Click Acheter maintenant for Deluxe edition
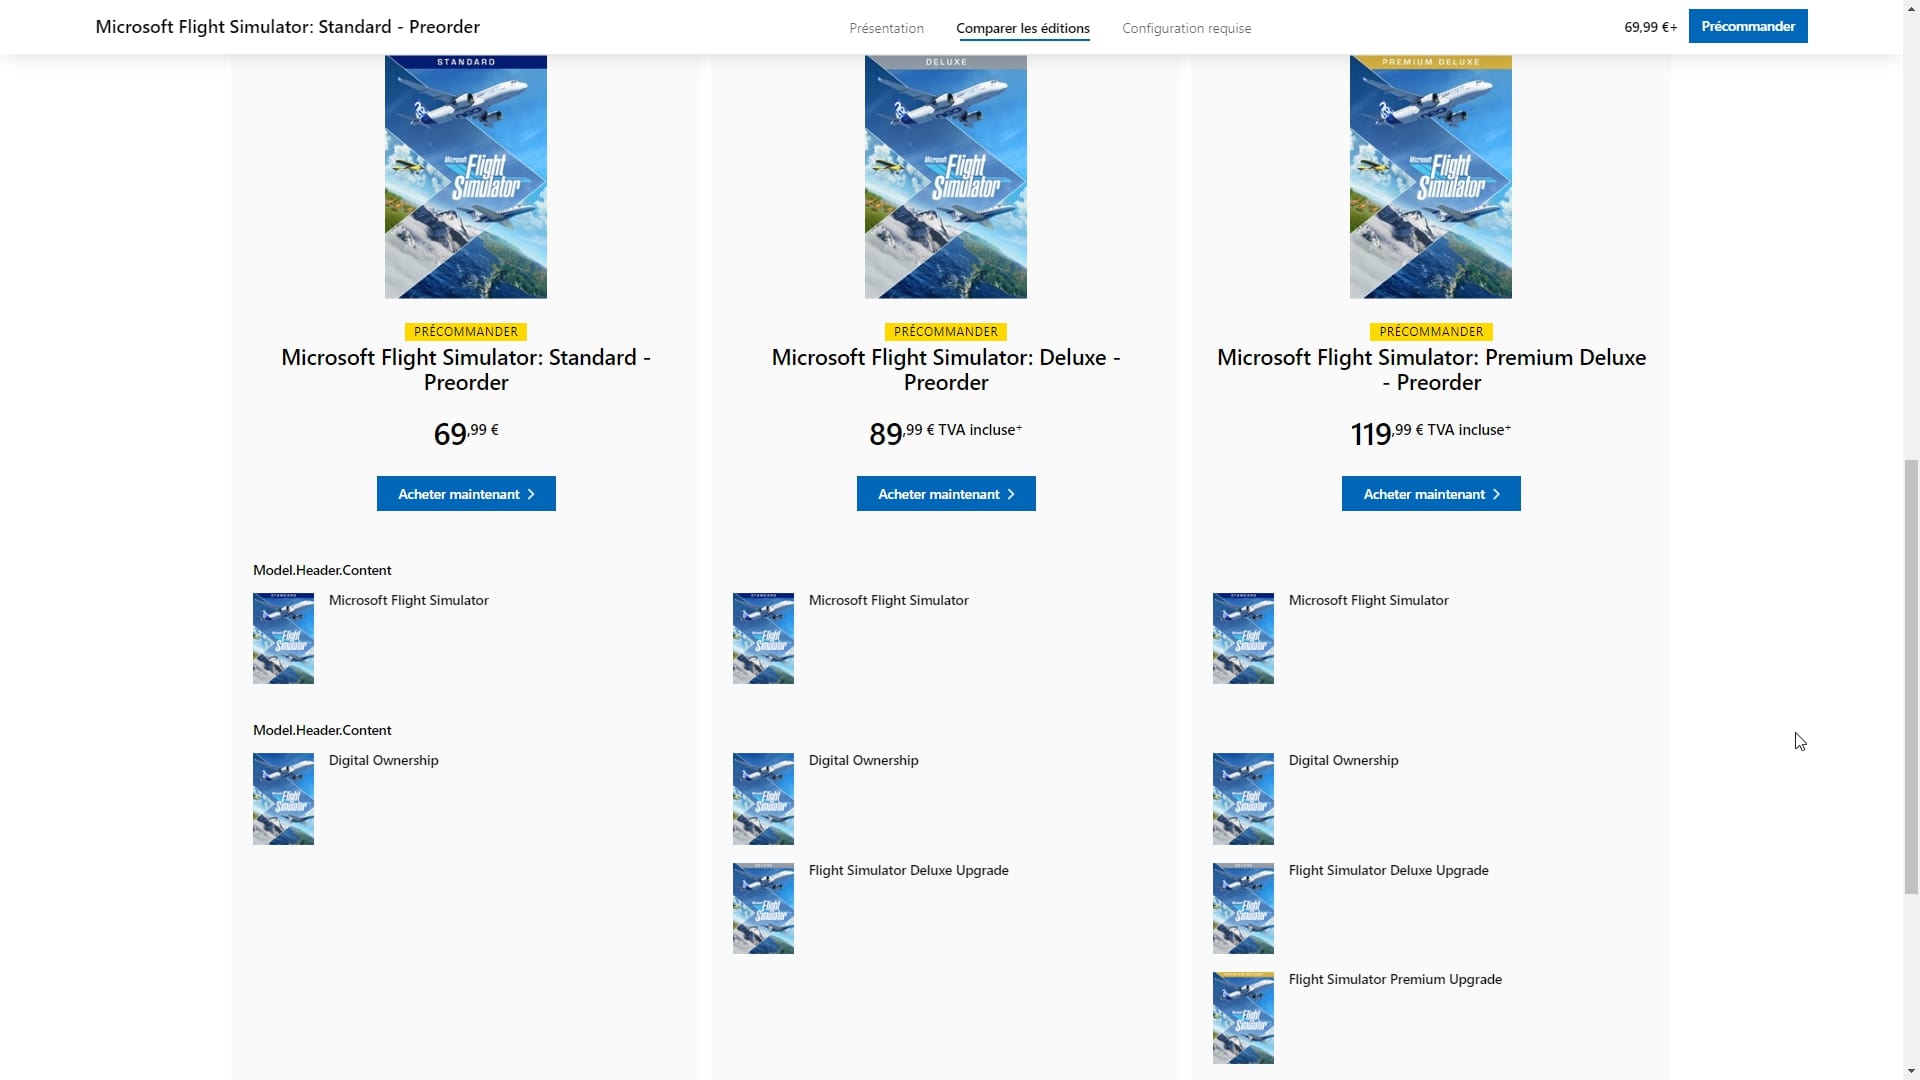Viewport: 1920px width, 1080px height. pyautogui.click(x=946, y=494)
